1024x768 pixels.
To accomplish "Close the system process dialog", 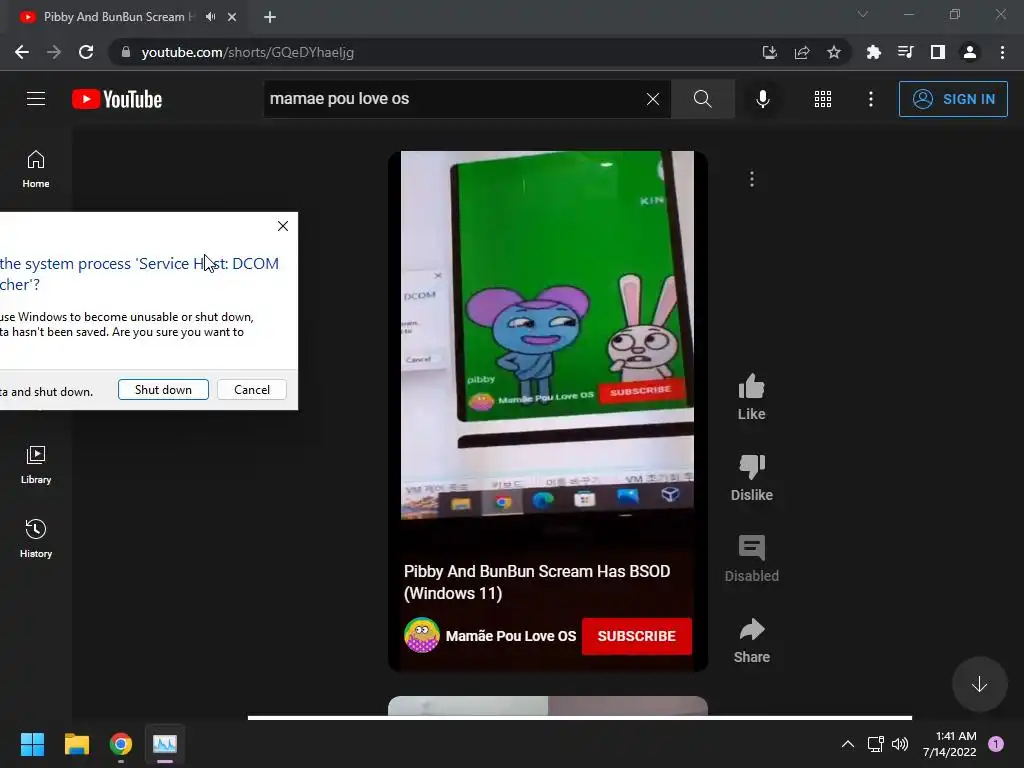I will (x=283, y=226).
